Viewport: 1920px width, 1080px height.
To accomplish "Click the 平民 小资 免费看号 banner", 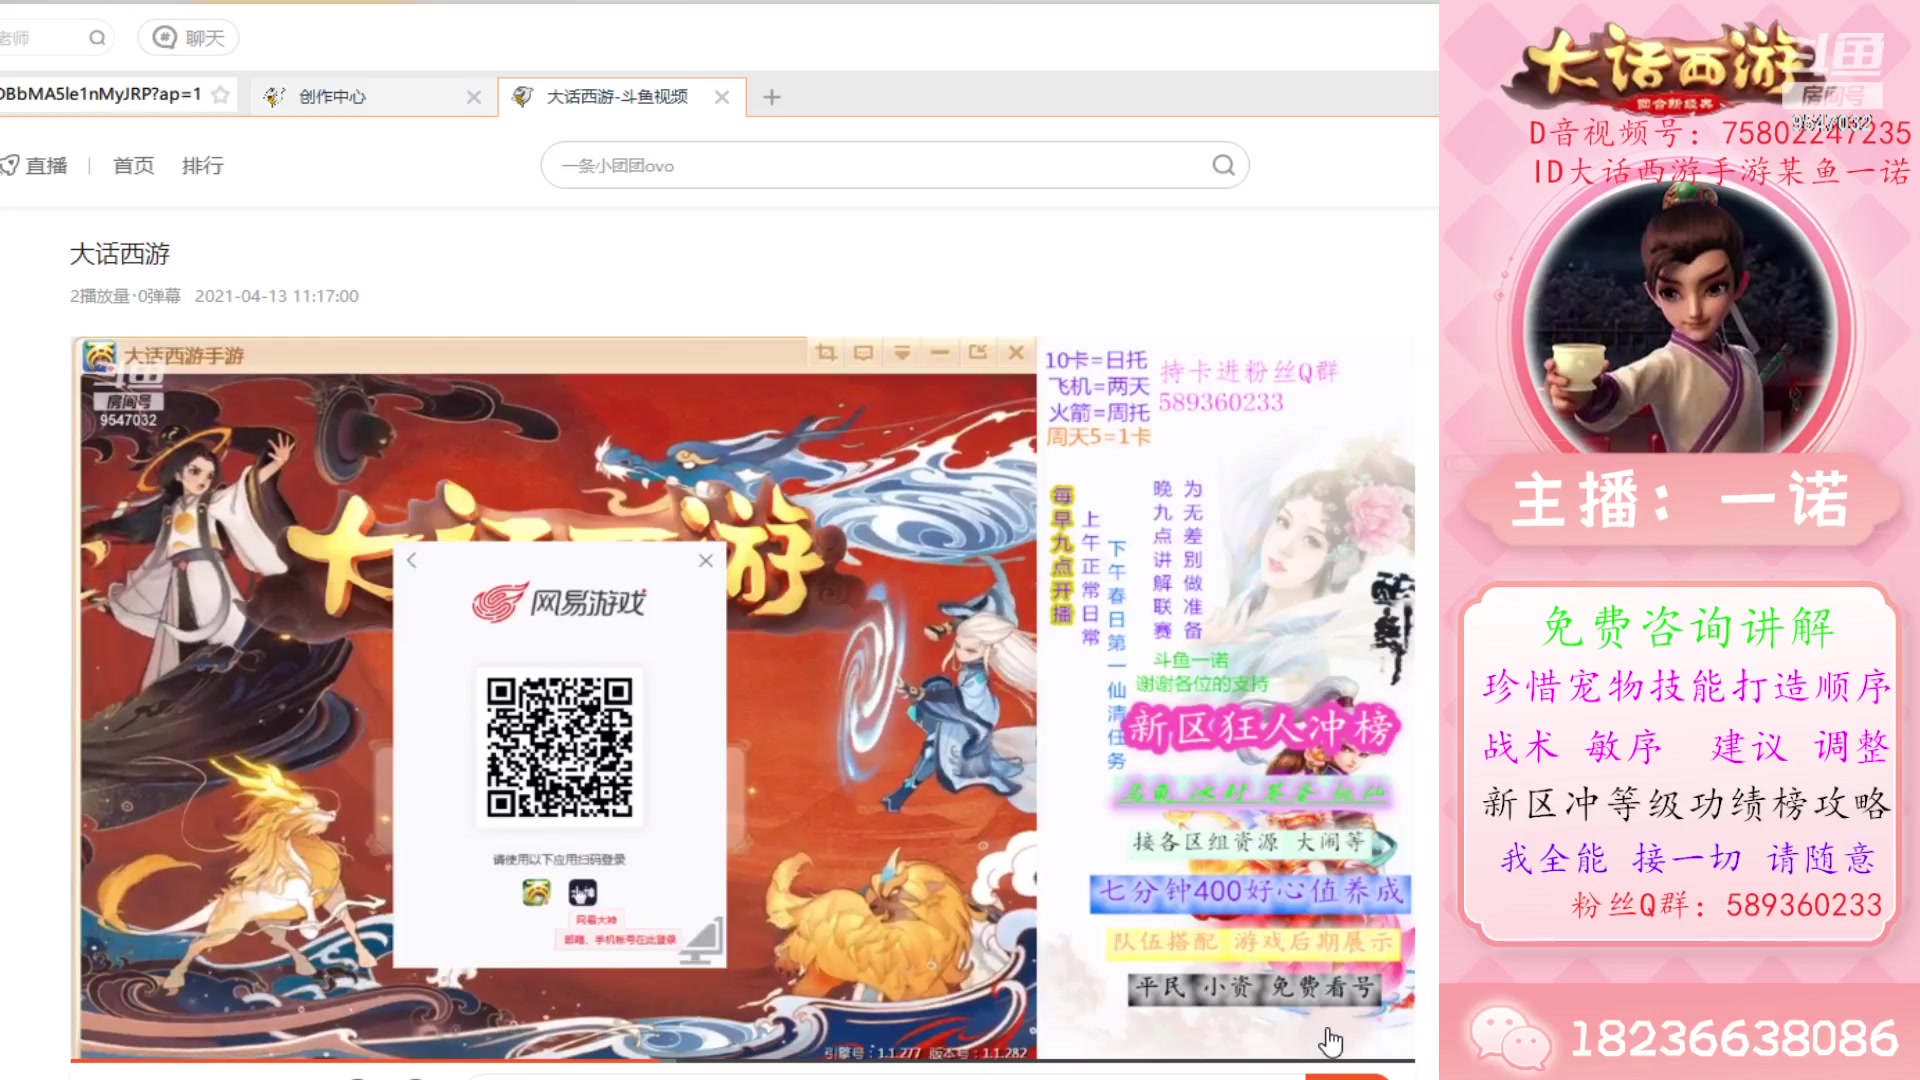I will (1255, 988).
